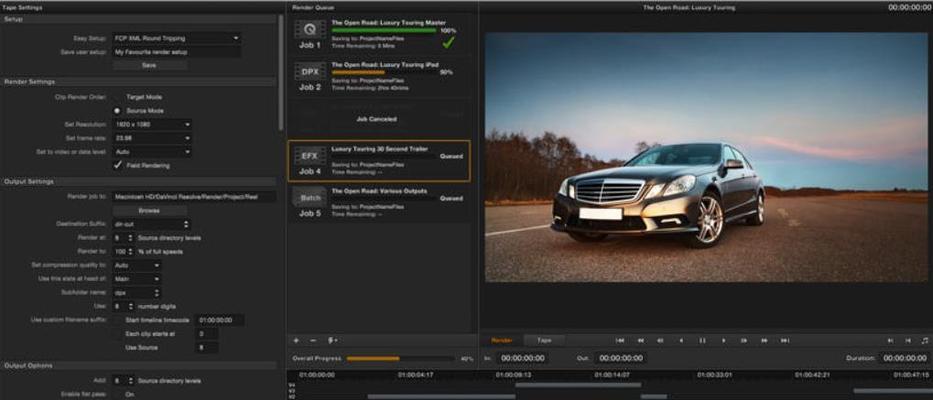The image size is (933, 400).
Task: Switch to the Tape tab
Action: point(544,340)
